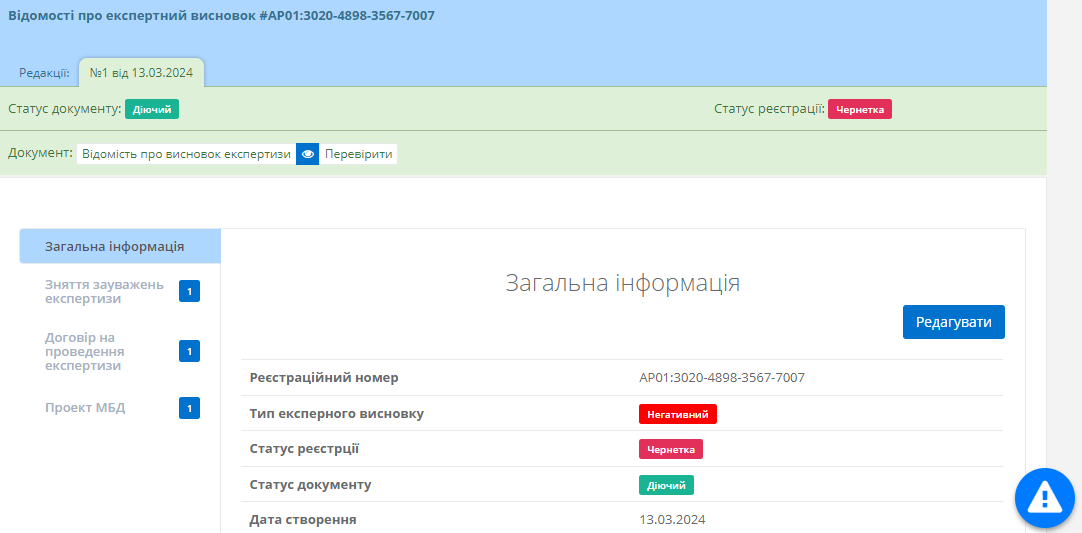The height and width of the screenshot is (533, 1082).
Task: Click the registration number AP01:3020-4898-3567-7007 value
Action: point(721,378)
